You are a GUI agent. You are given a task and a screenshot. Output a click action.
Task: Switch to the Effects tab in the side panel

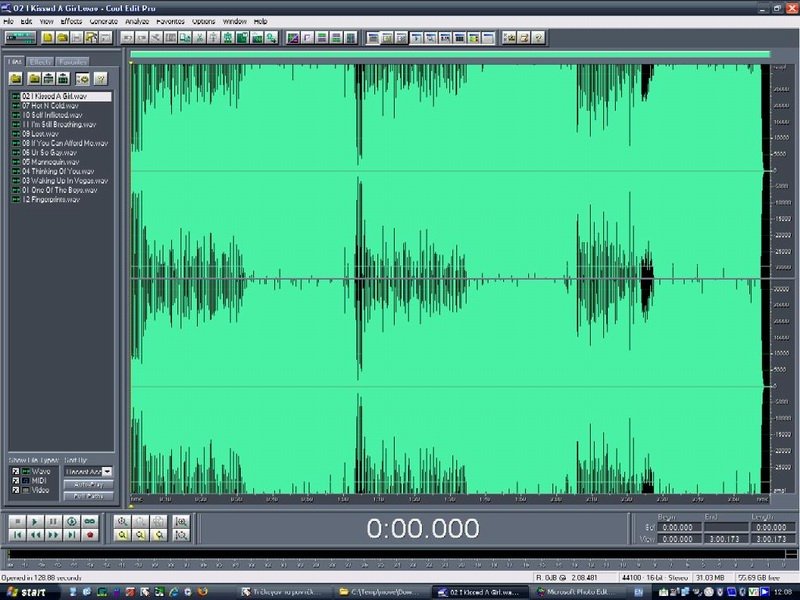pyautogui.click(x=42, y=62)
